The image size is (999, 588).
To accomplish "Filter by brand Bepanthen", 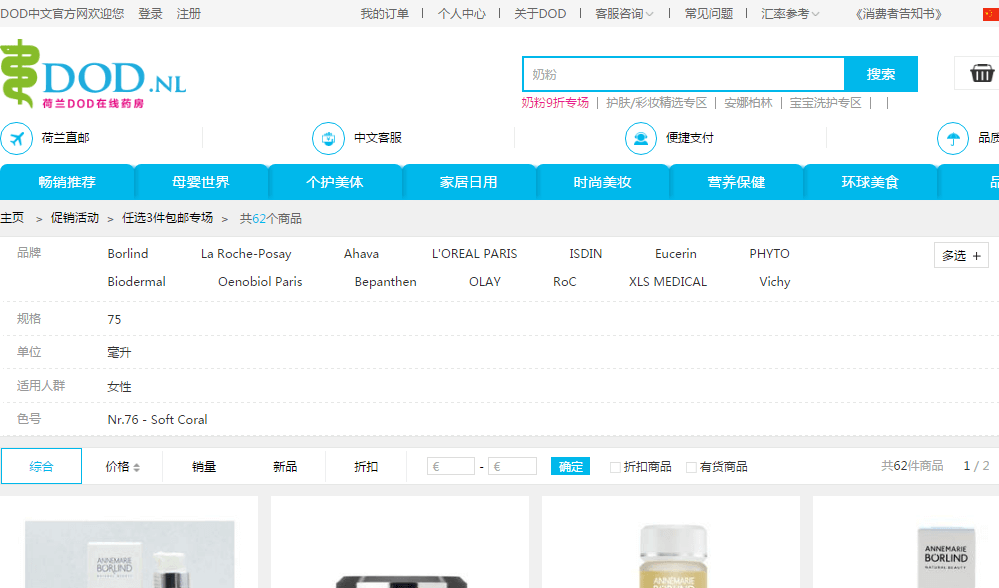I will [385, 282].
